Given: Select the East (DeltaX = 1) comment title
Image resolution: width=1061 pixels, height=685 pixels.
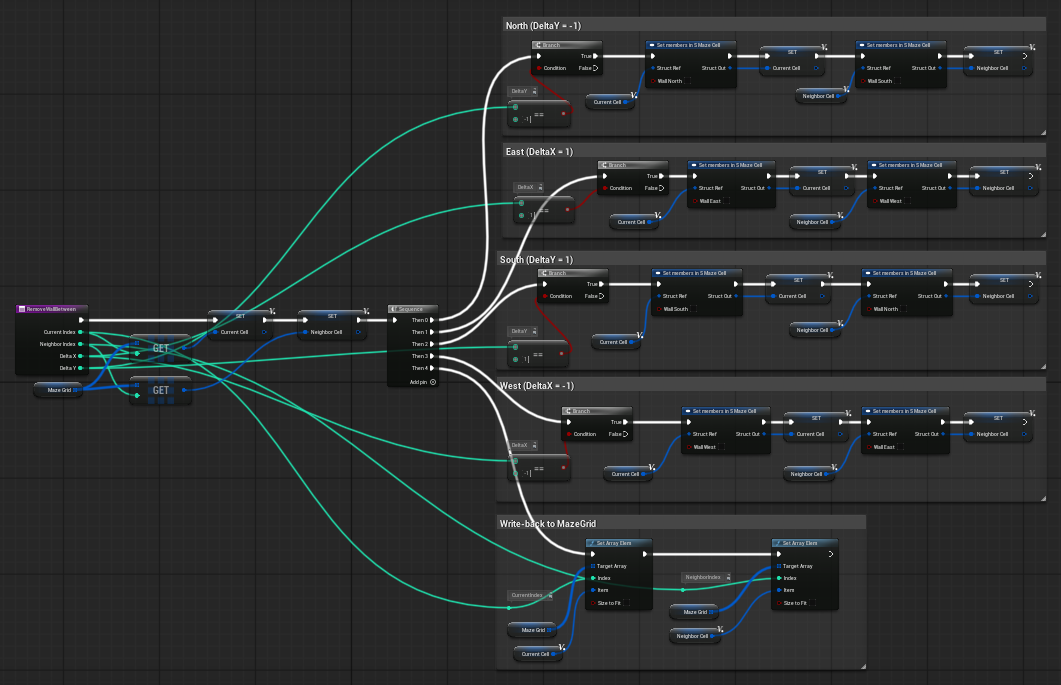Looking at the screenshot, I should [539, 152].
